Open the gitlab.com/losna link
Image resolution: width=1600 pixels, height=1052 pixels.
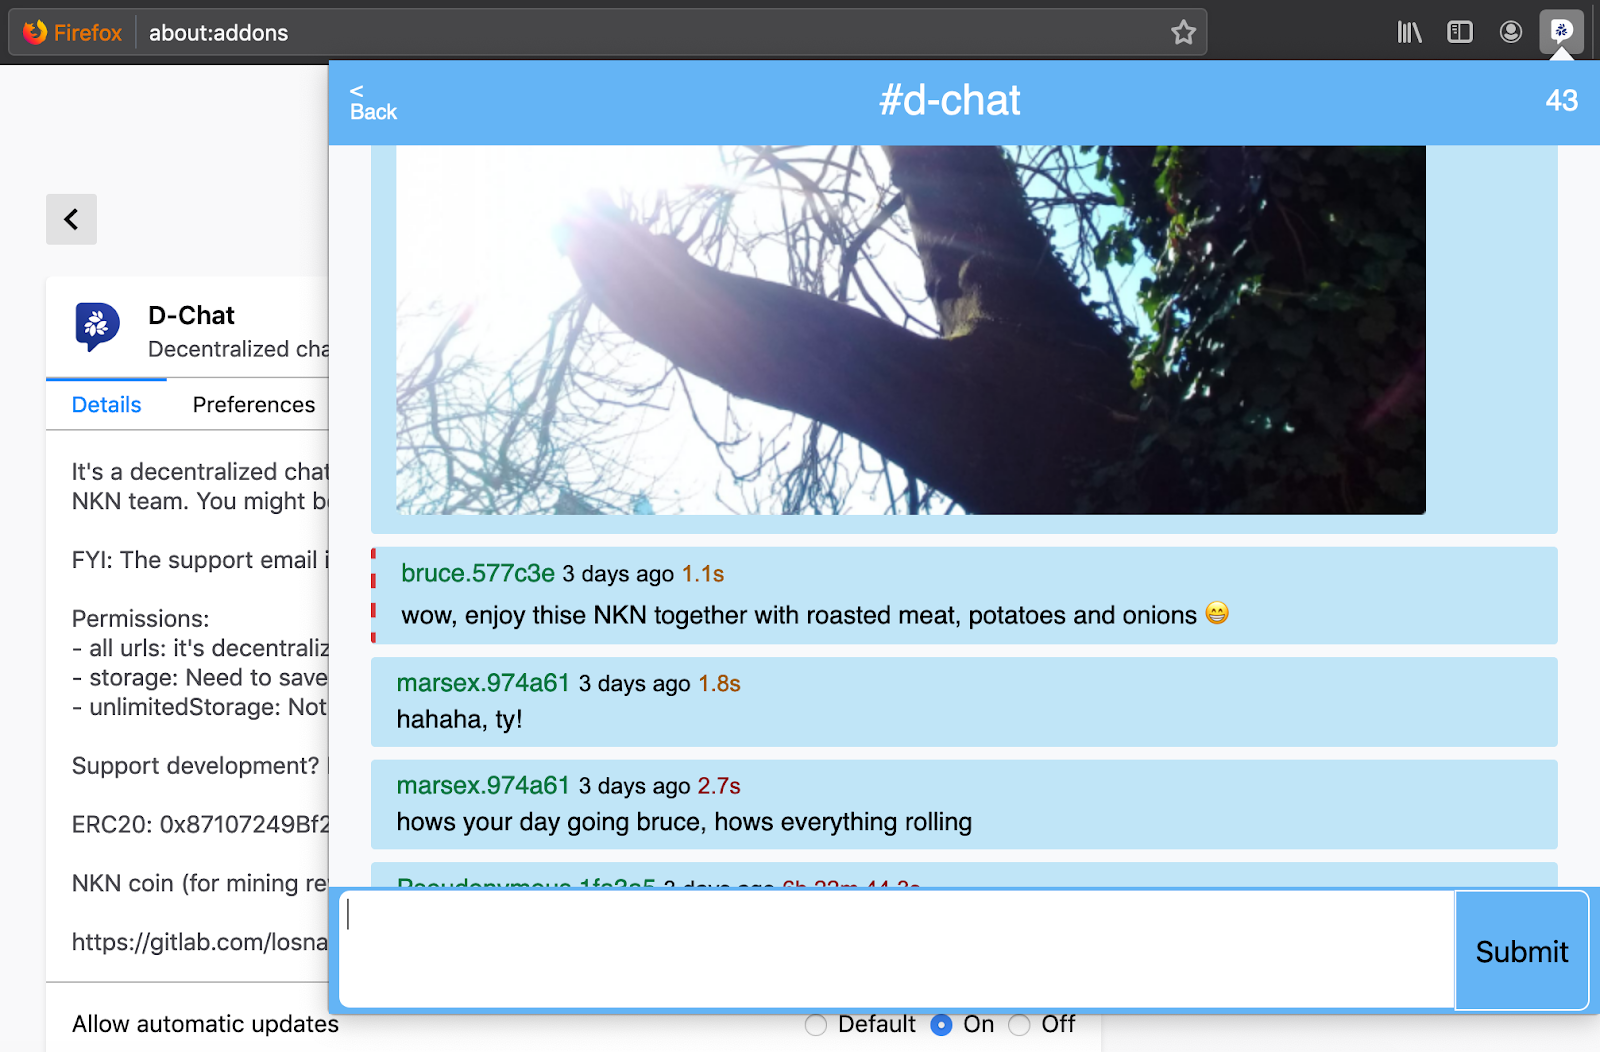pos(200,942)
